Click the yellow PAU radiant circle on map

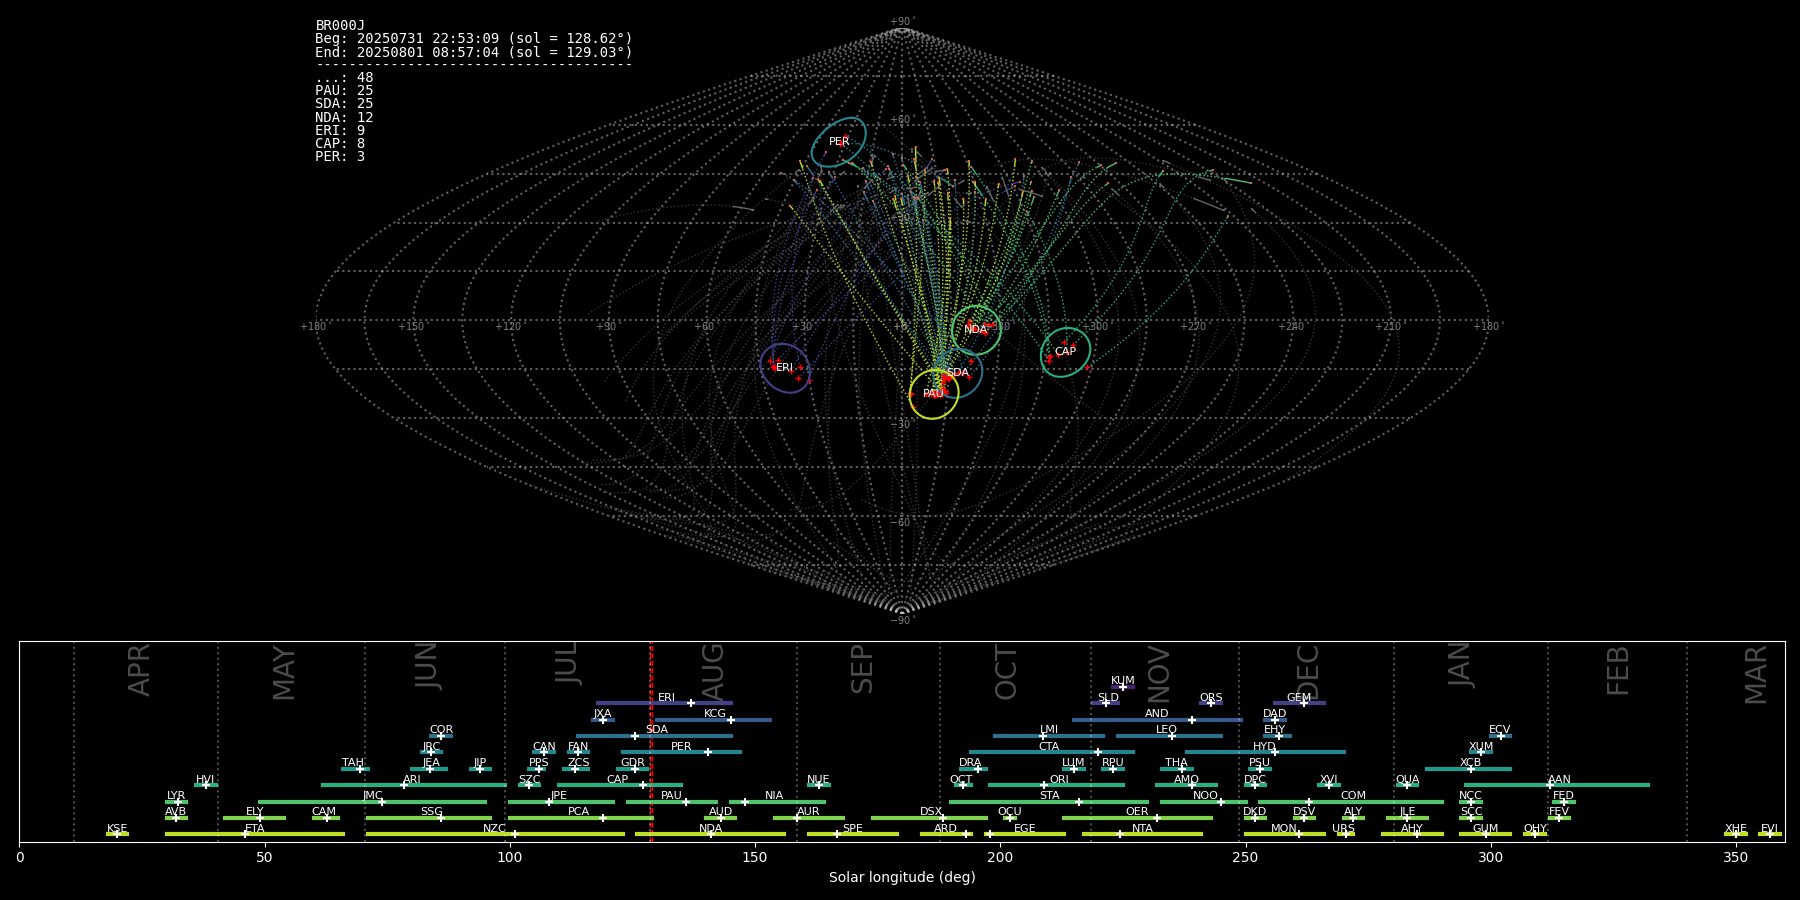[934, 394]
